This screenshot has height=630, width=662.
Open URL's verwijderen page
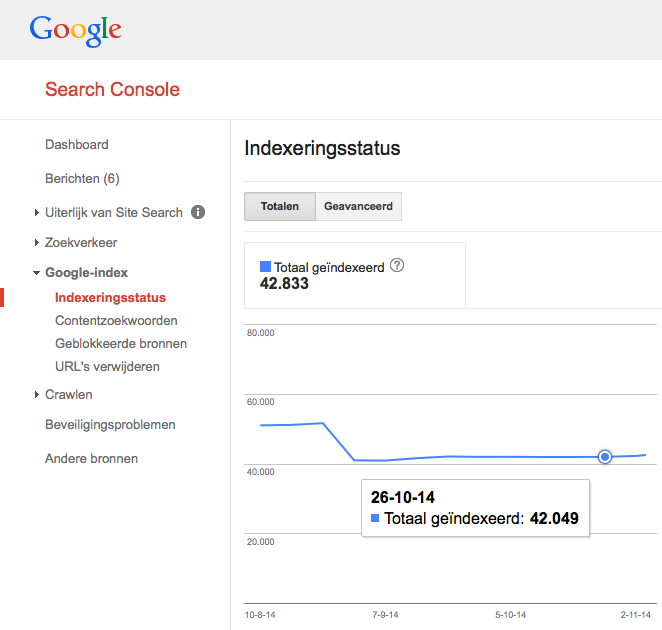coord(107,367)
